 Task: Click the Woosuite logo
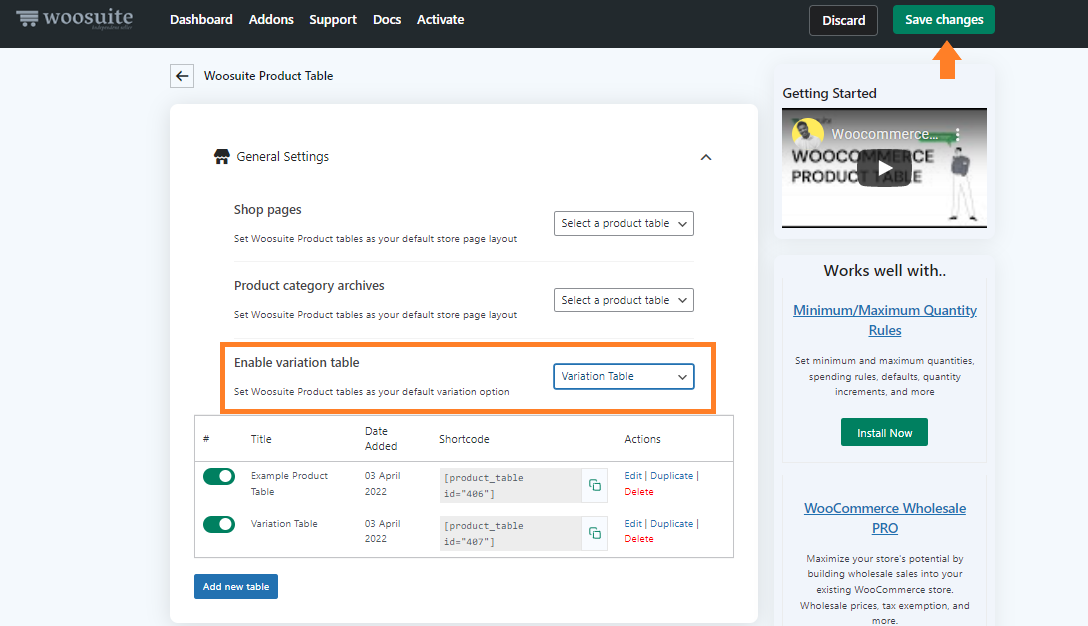74,18
